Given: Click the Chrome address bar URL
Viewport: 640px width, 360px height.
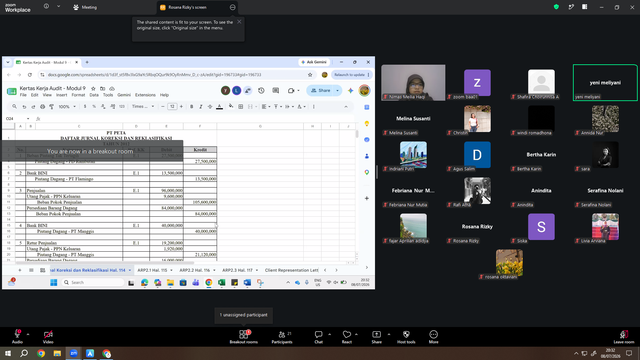Looking at the screenshot, I should (154, 75).
